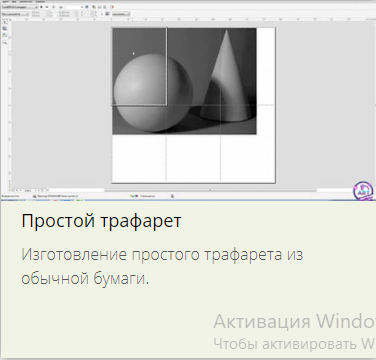Click the sphere and cone image on canvas
The width and height of the screenshot is (376, 360).
(x=184, y=81)
